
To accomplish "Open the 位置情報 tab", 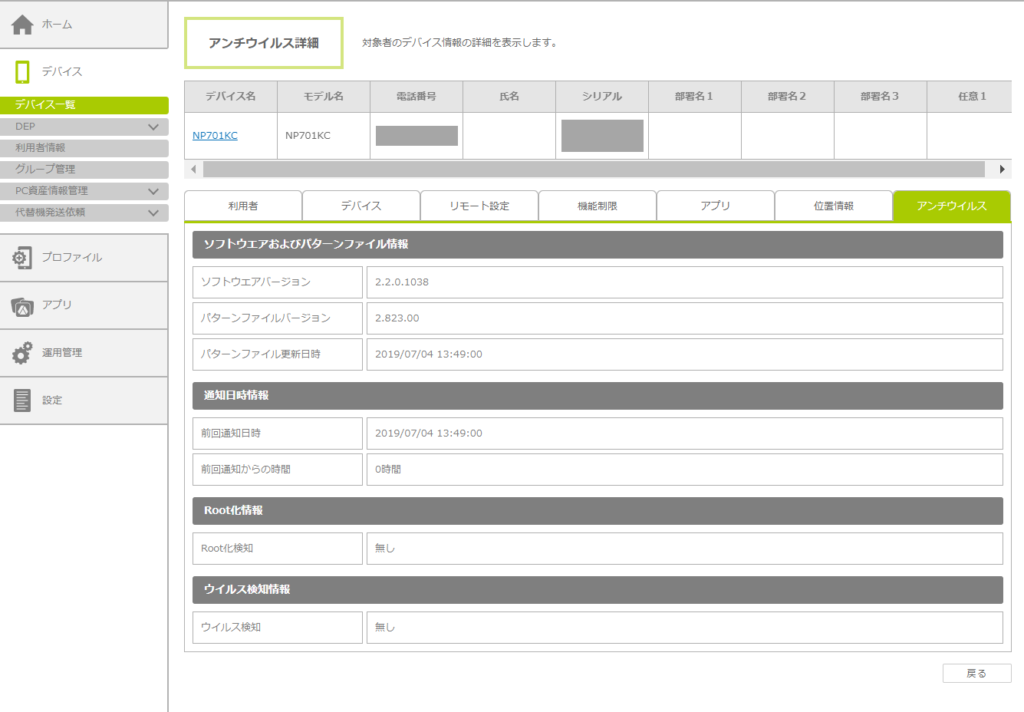I will point(833,206).
